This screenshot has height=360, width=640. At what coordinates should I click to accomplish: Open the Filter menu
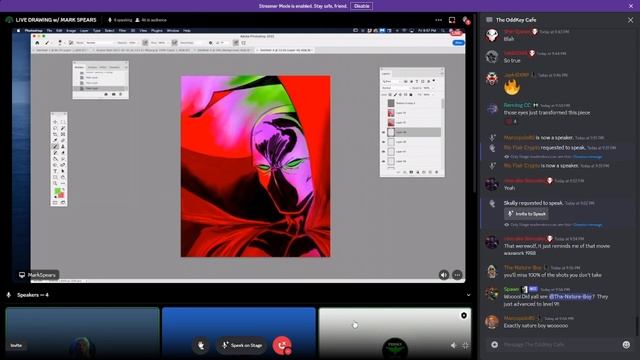coord(122,31)
